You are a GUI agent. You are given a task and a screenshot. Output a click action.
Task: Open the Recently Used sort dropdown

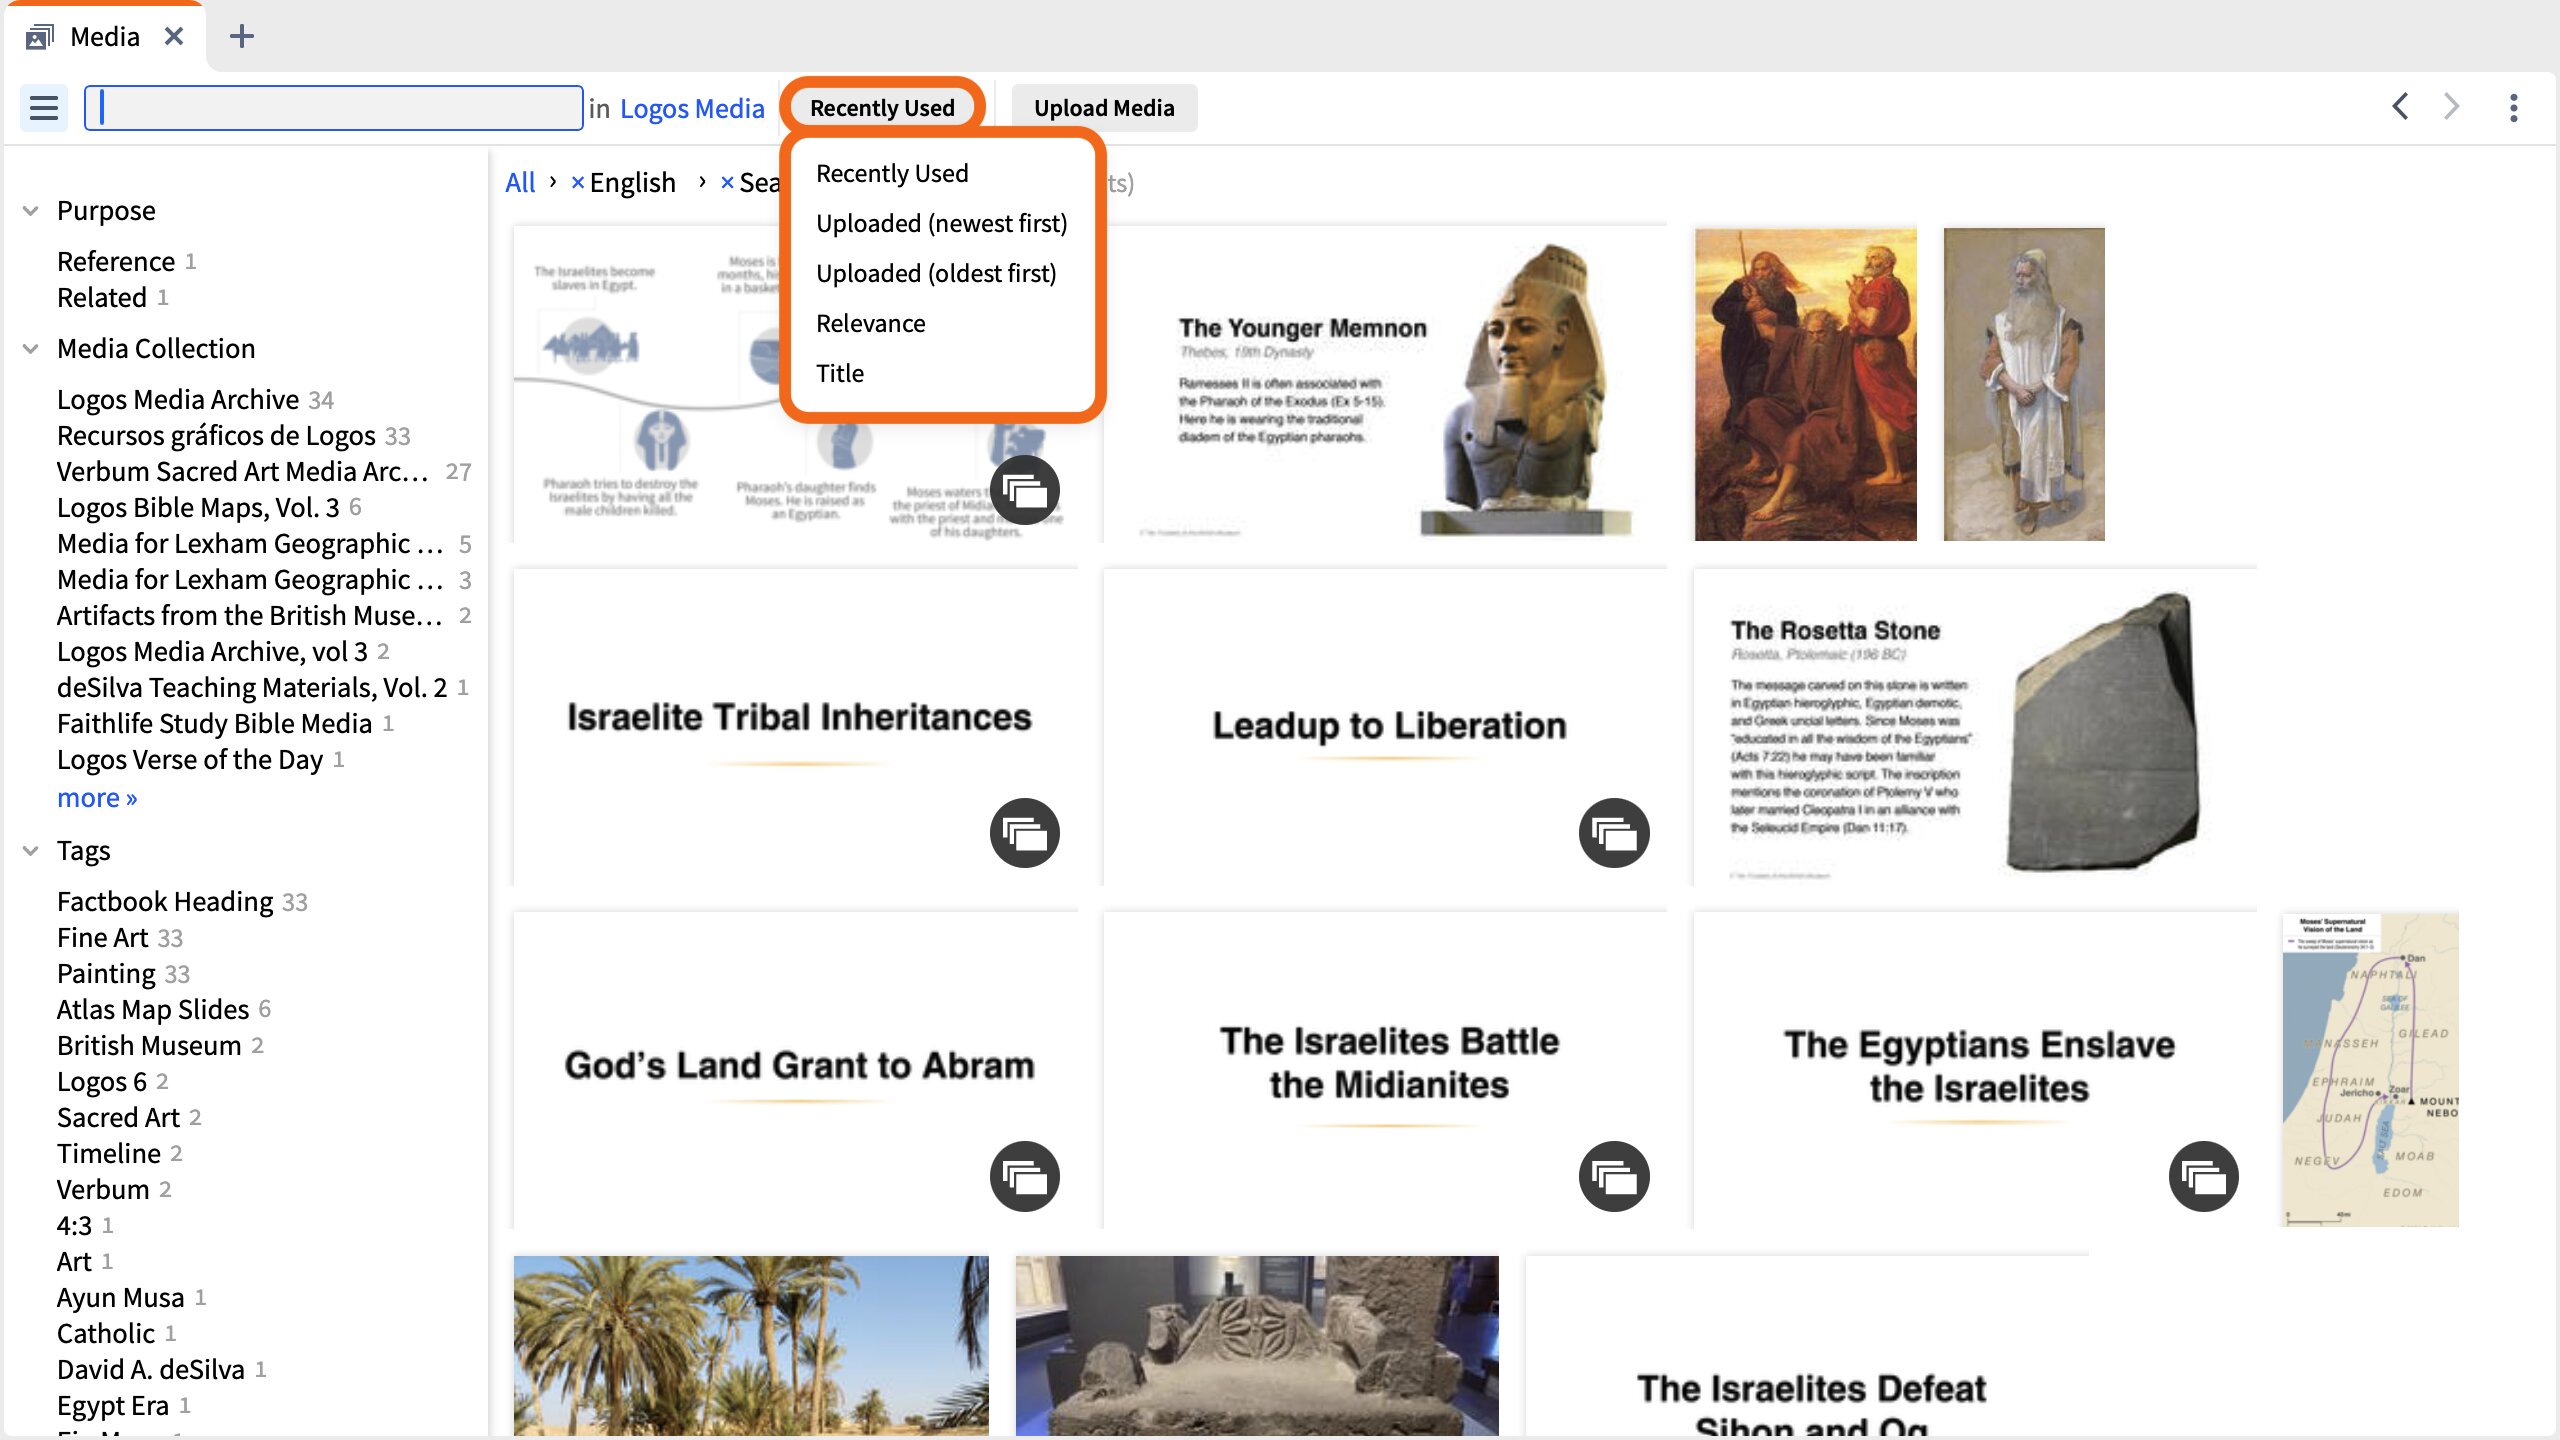coord(882,108)
